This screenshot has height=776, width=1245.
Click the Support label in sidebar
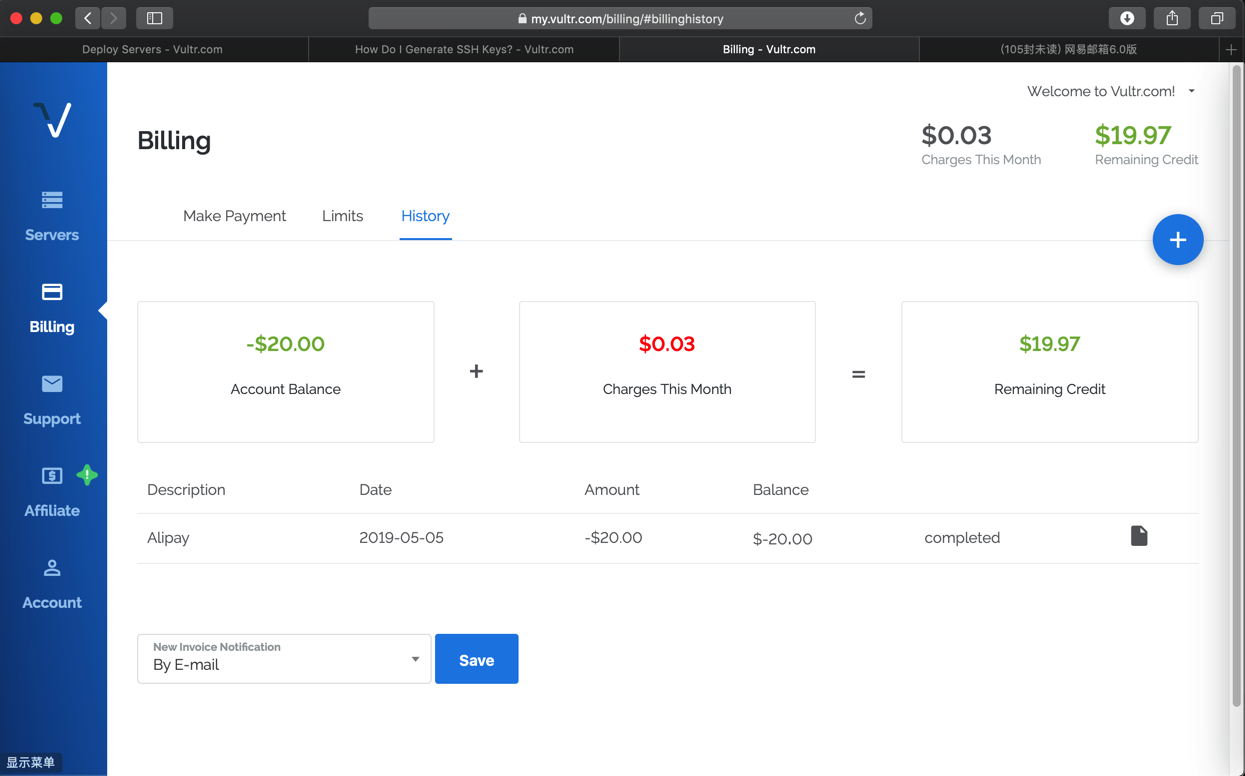coord(52,419)
